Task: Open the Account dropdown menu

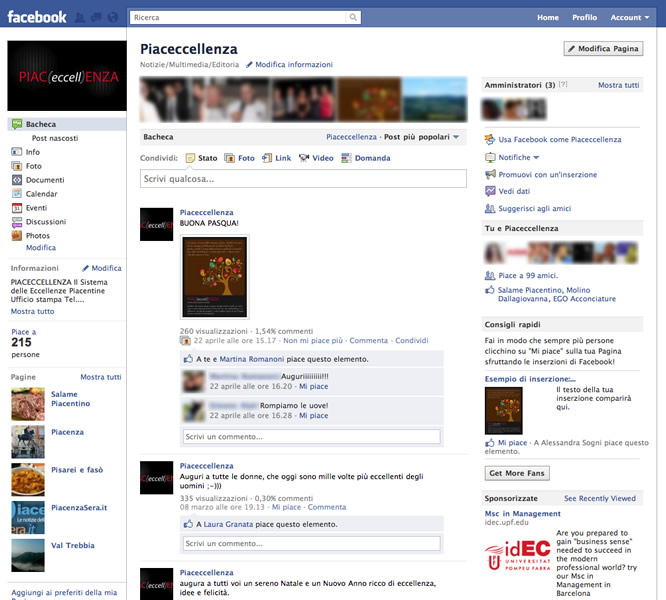Action: point(630,17)
